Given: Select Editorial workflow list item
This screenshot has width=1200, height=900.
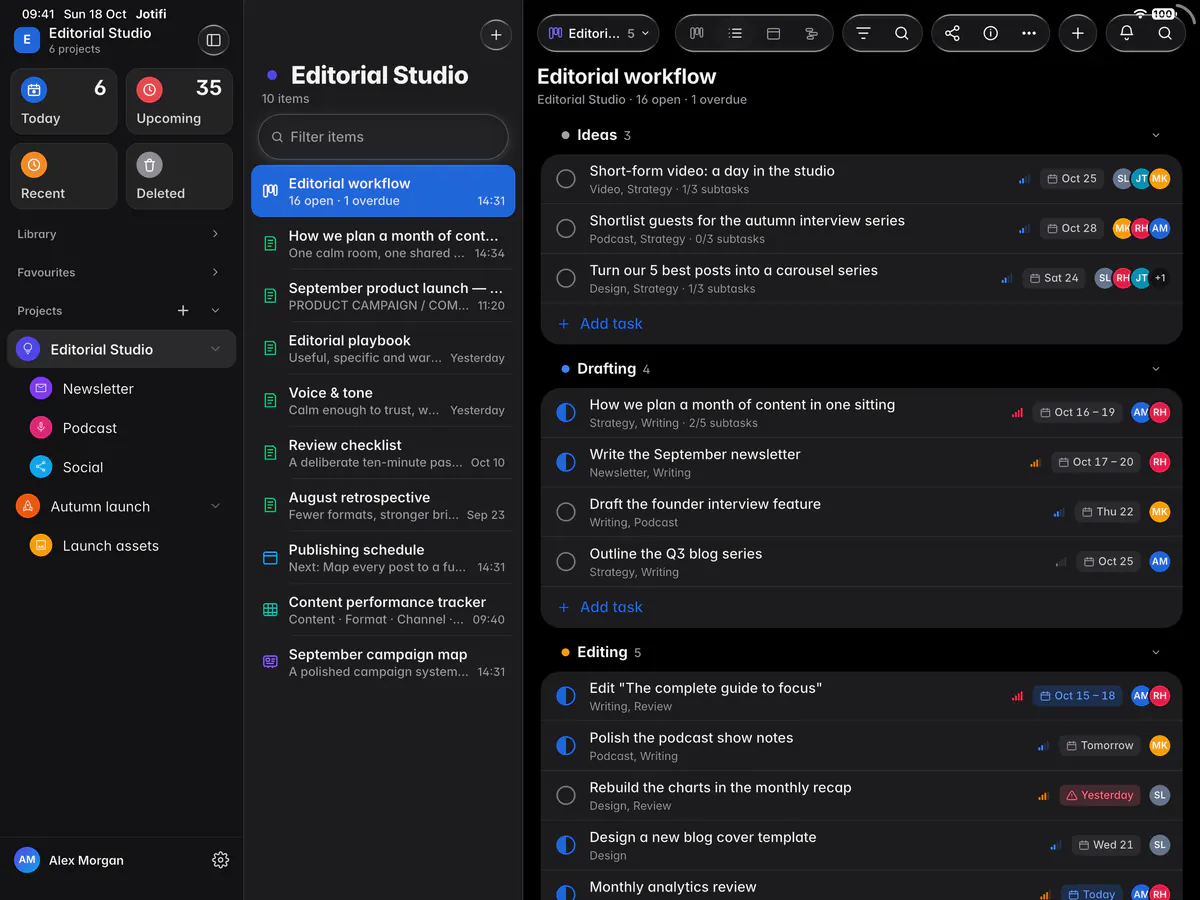Looking at the screenshot, I should coord(383,191).
